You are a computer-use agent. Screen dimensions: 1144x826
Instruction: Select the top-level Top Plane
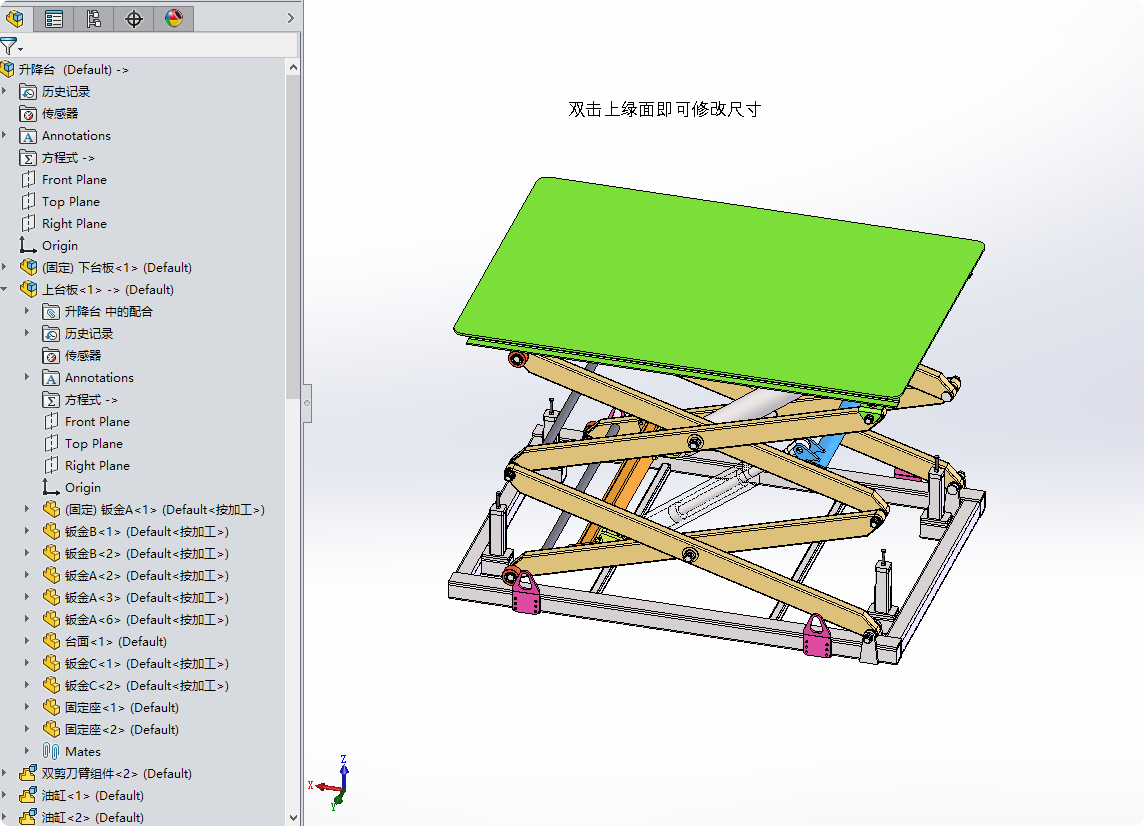pyautogui.click(x=71, y=201)
